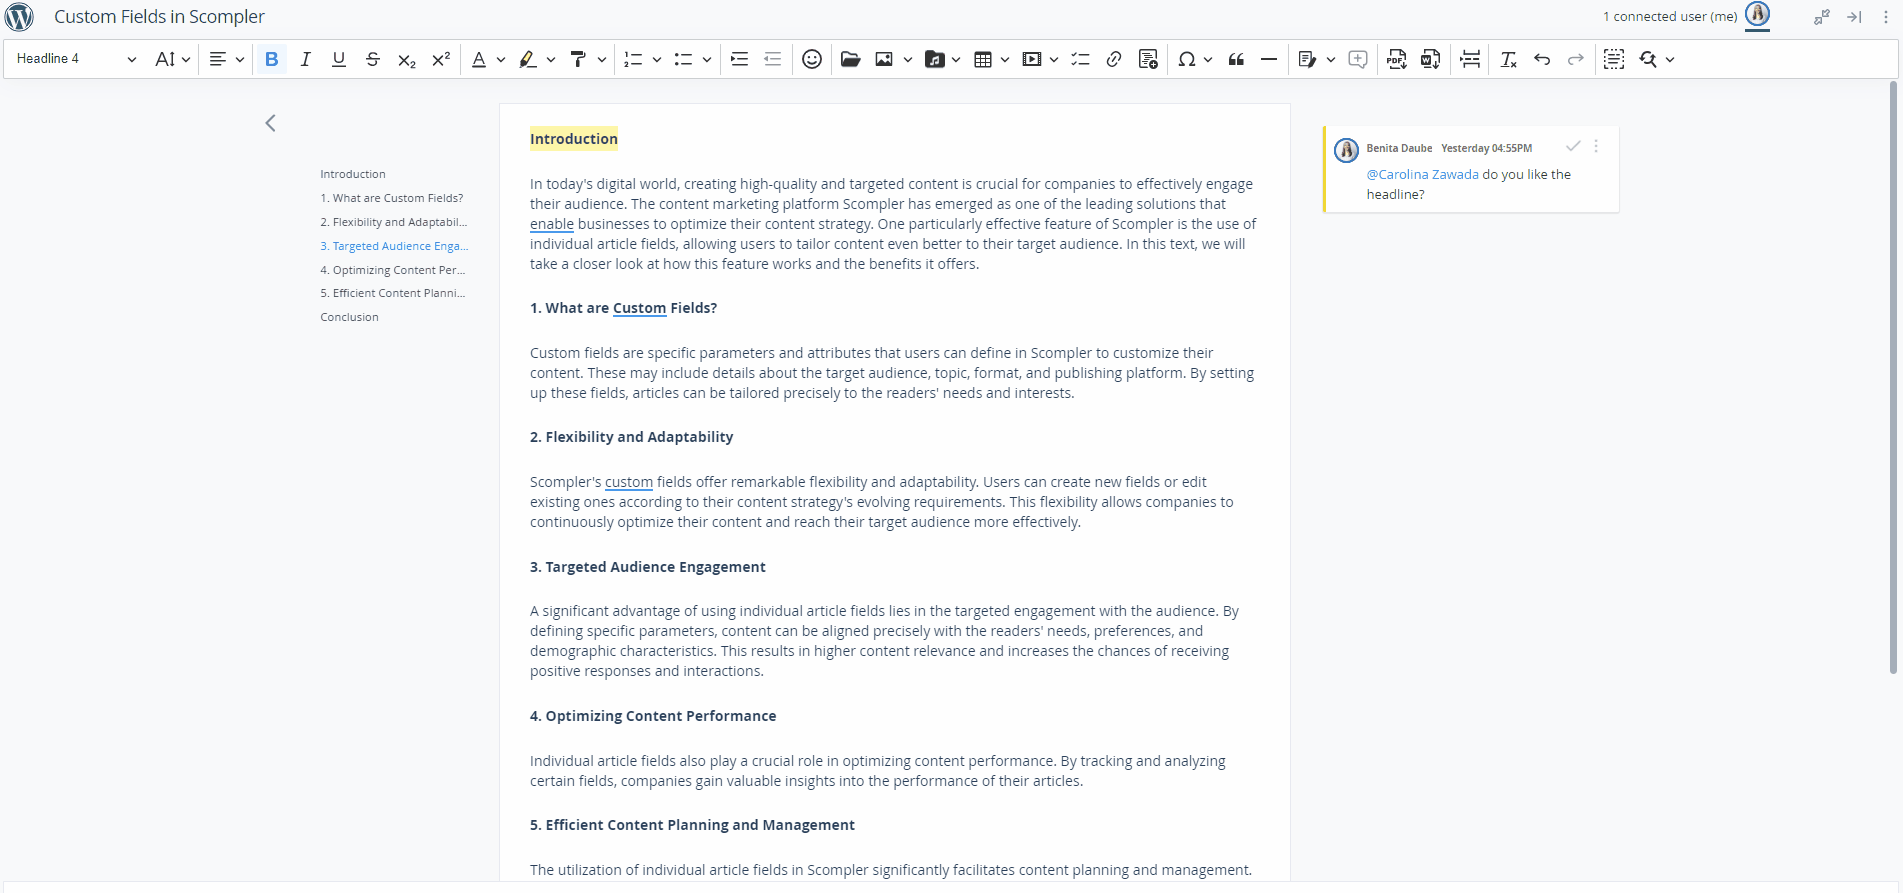Viewport: 1903px width, 893px height.
Task: Resolve Benita Daube's comment with the checkmark
Action: click(1573, 146)
